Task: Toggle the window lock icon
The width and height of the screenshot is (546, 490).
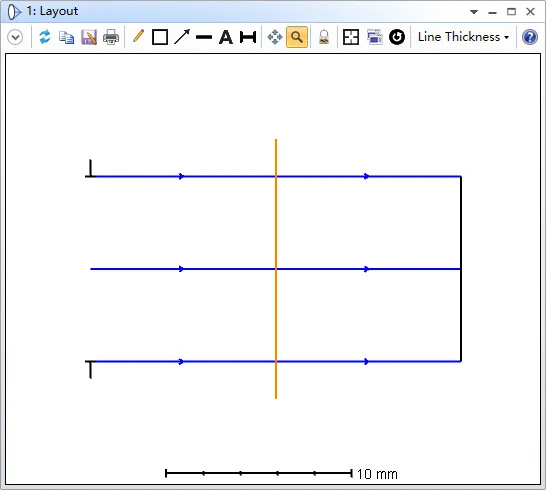Action: 324,37
